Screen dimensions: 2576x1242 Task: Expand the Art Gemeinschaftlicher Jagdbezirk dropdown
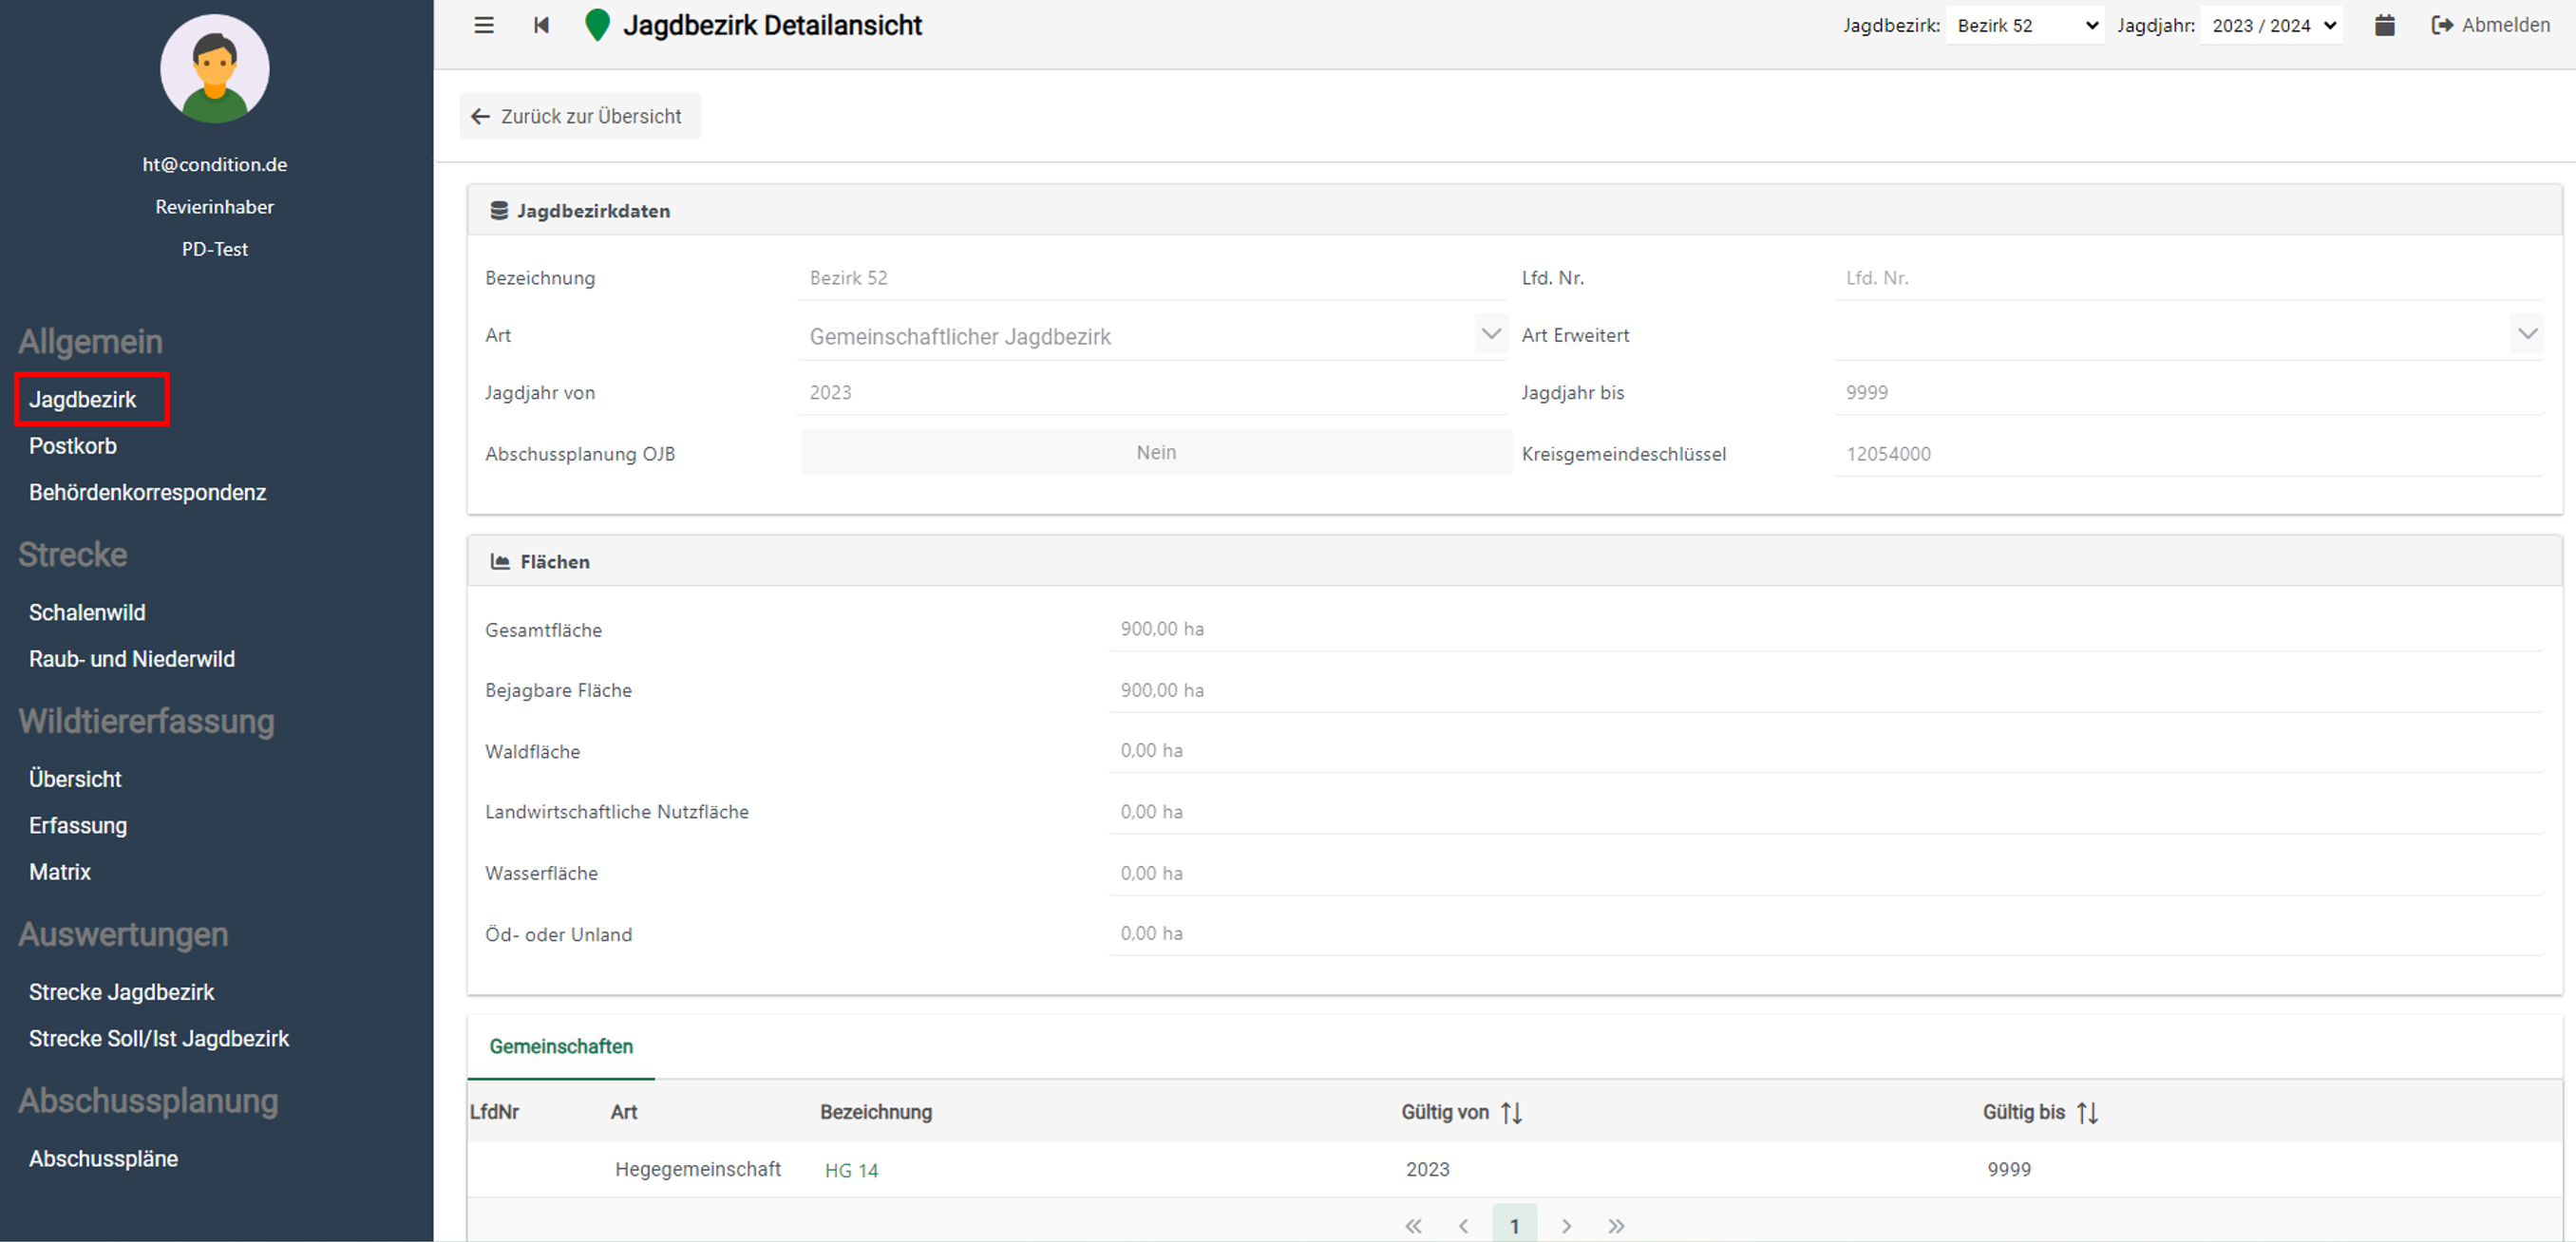pyautogui.click(x=1490, y=334)
